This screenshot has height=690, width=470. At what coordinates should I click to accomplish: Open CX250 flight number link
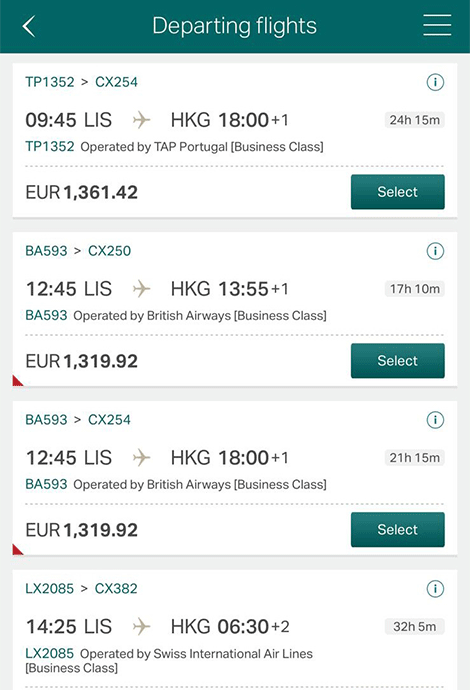pos(109,251)
